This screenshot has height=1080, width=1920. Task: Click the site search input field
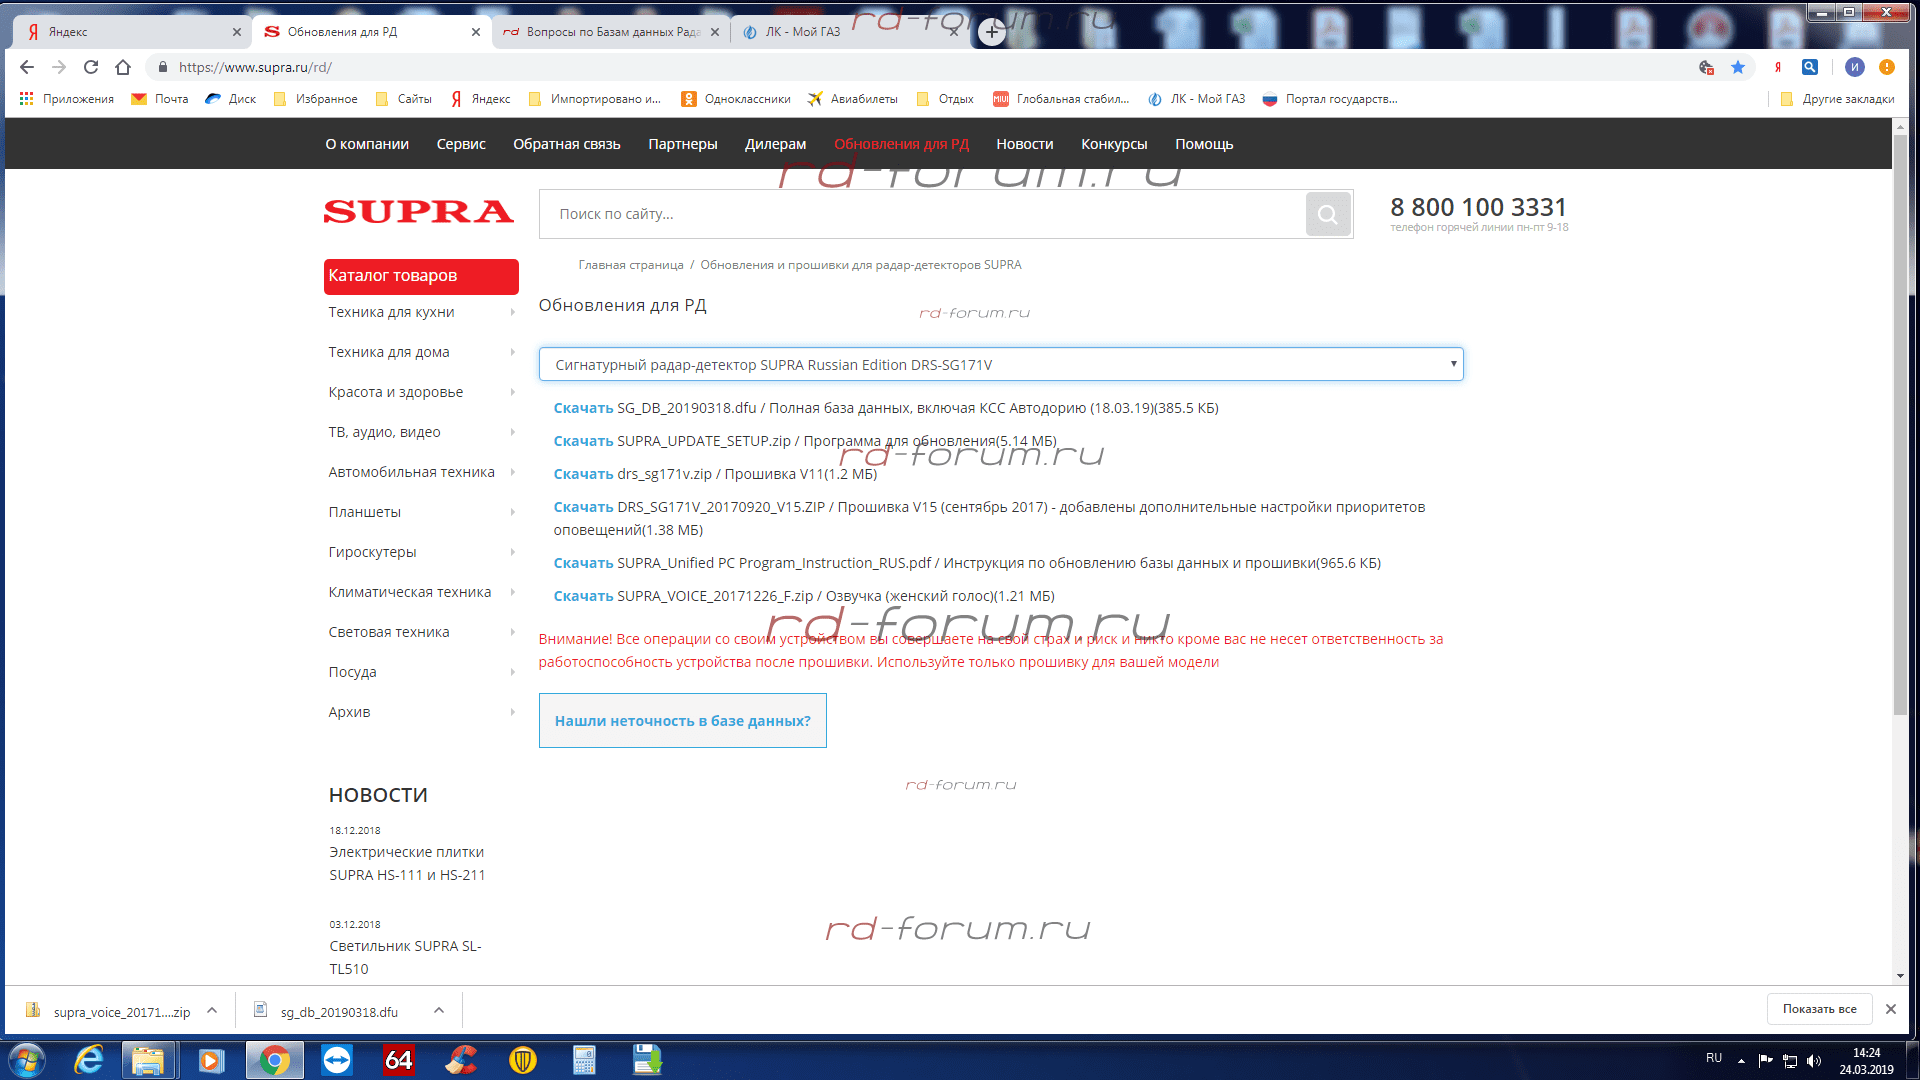pyautogui.click(x=922, y=214)
